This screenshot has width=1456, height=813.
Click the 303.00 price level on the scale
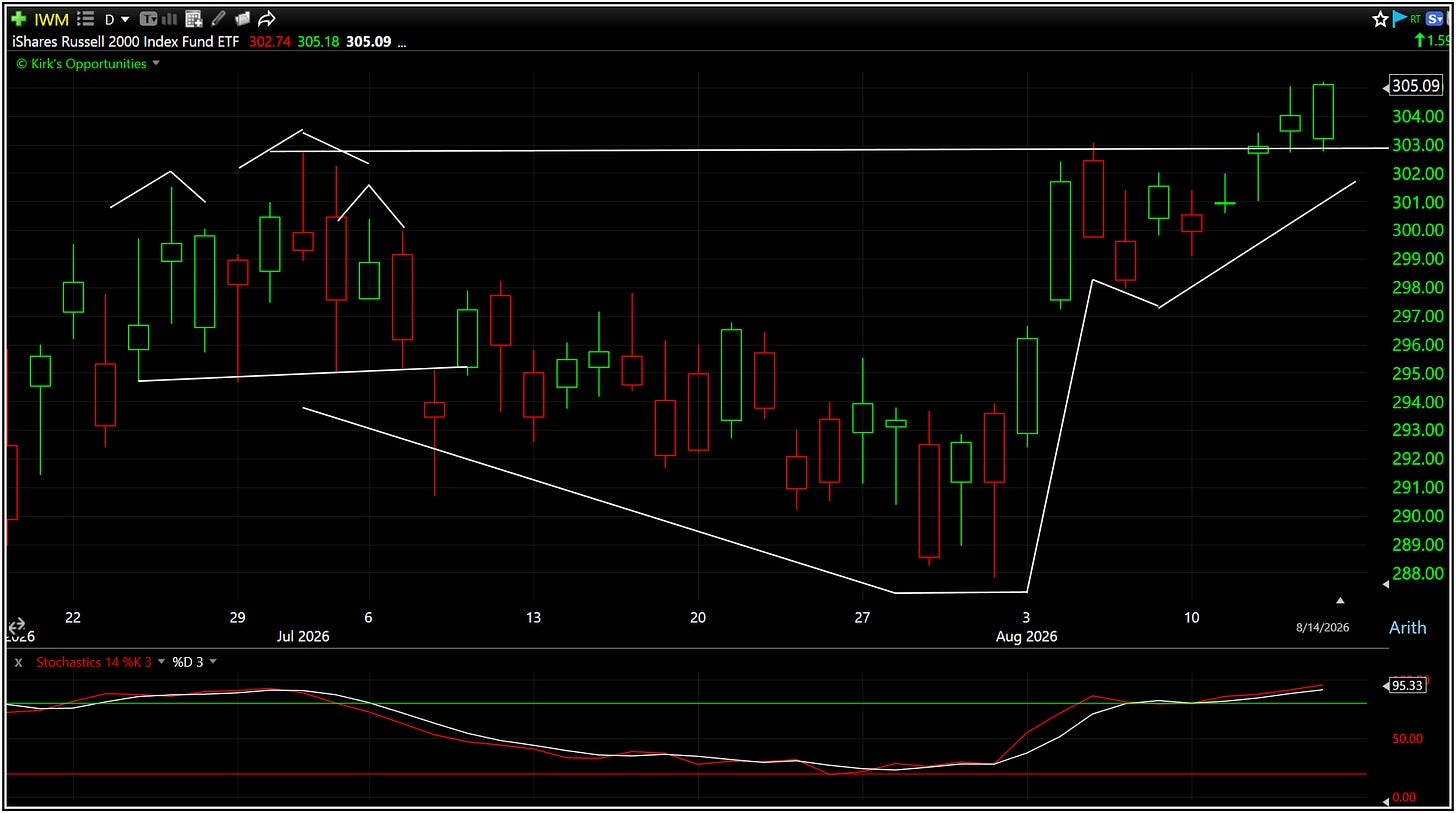pos(1417,145)
